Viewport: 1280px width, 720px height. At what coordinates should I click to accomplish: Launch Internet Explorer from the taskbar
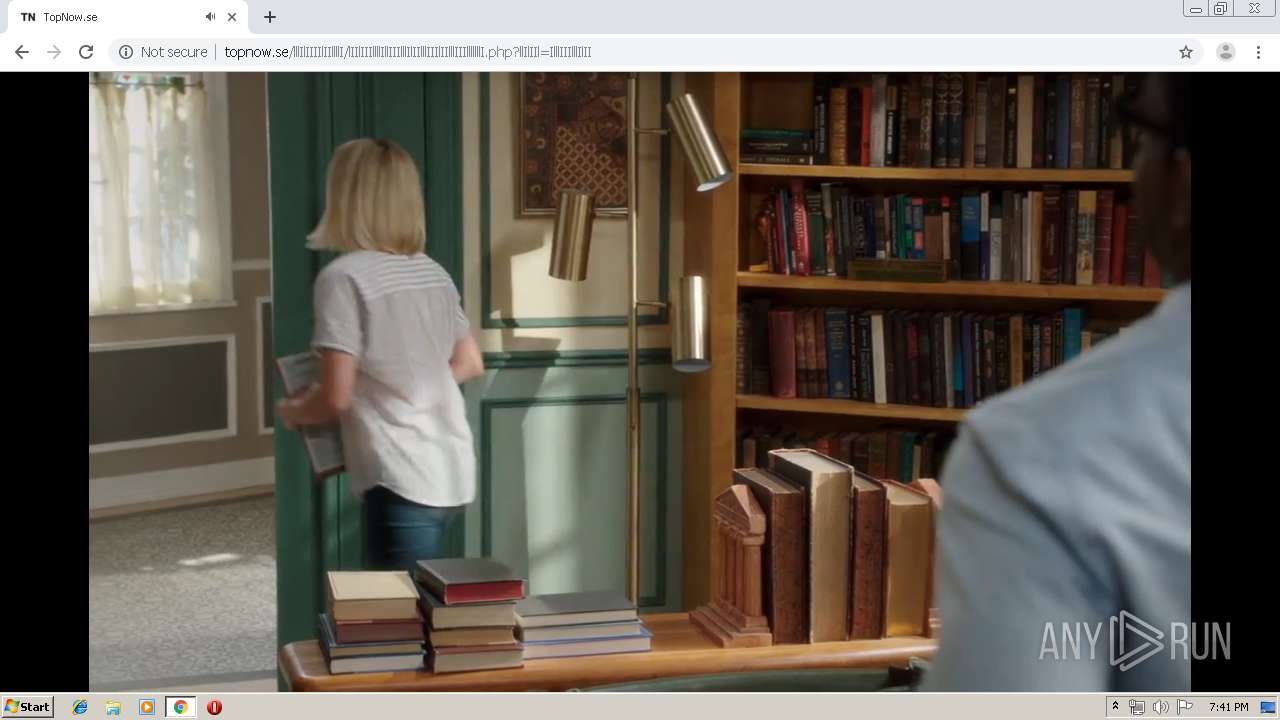(80, 707)
